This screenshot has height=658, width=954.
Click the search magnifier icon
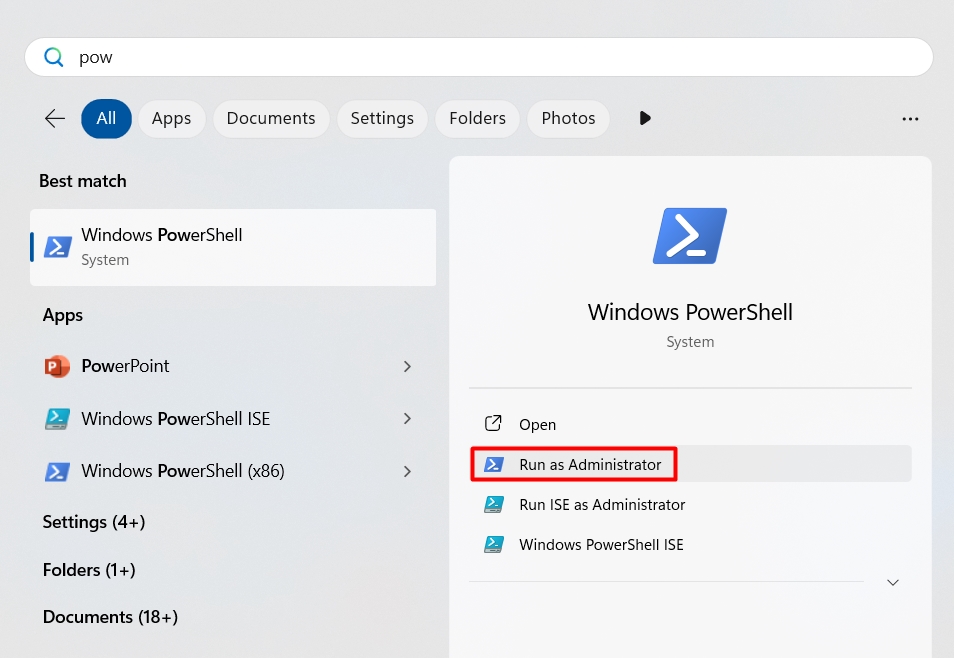pos(53,57)
